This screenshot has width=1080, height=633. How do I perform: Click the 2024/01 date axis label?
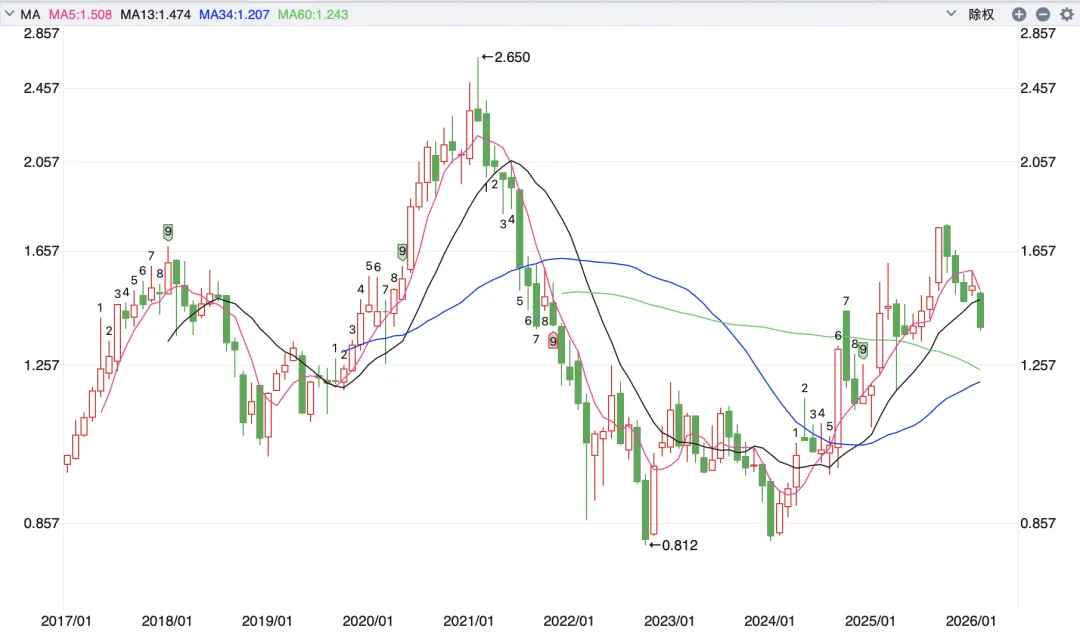[769, 621]
